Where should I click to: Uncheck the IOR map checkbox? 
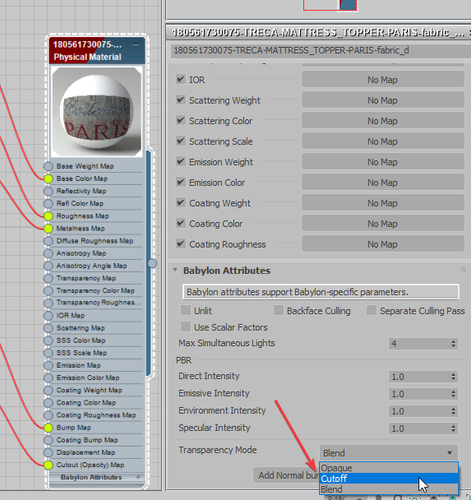click(x=181, y=79)
